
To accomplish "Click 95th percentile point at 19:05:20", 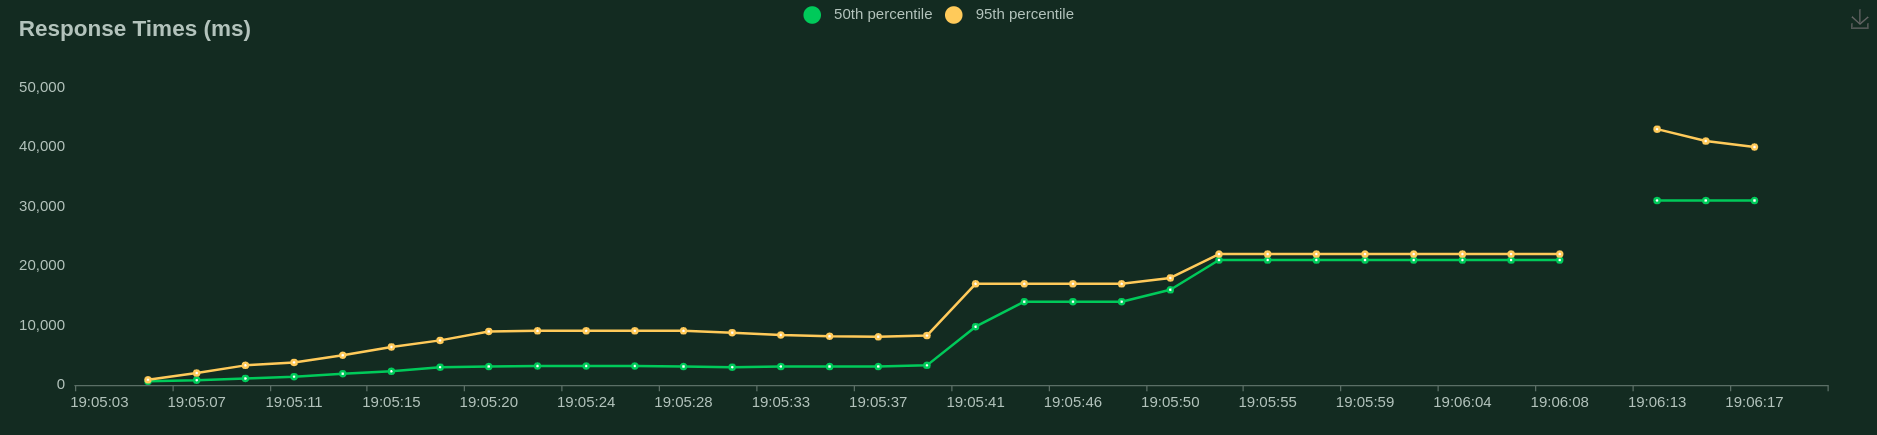I will (488, 331).
